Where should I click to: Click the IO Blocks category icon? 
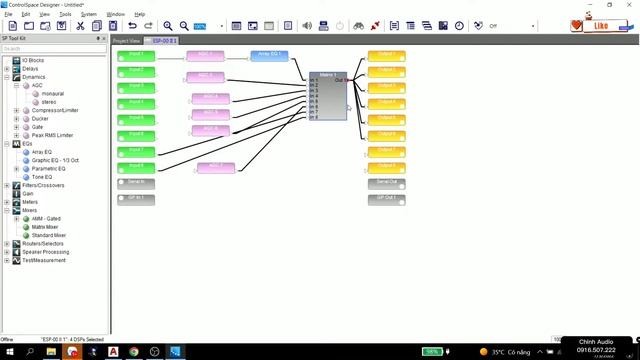click(16, 60)
